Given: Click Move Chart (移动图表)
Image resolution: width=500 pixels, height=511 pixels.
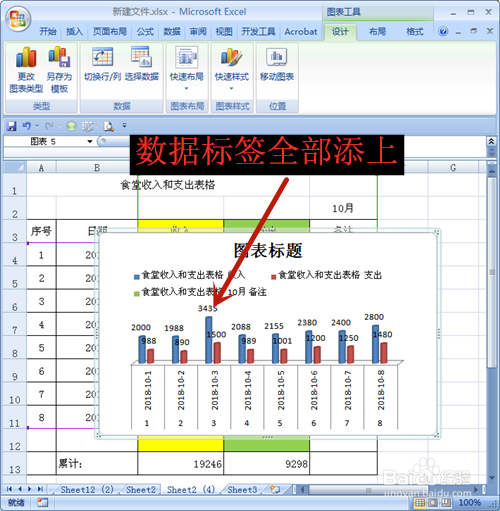Looking at the screenshot, I should tap(277, 64).
